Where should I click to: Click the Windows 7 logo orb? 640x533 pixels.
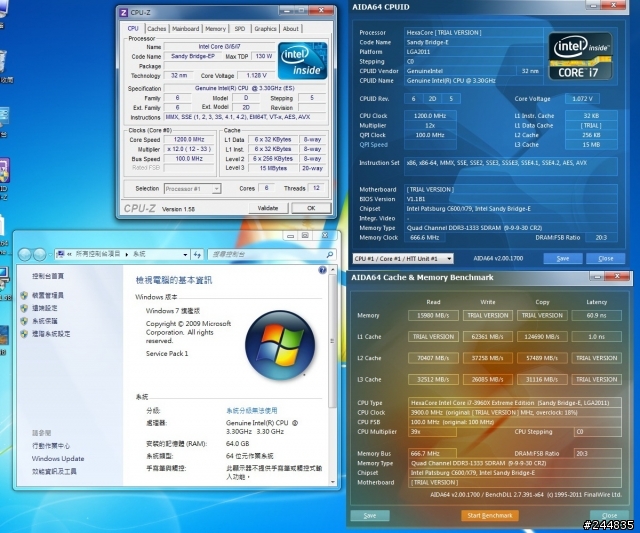point(280,345)
